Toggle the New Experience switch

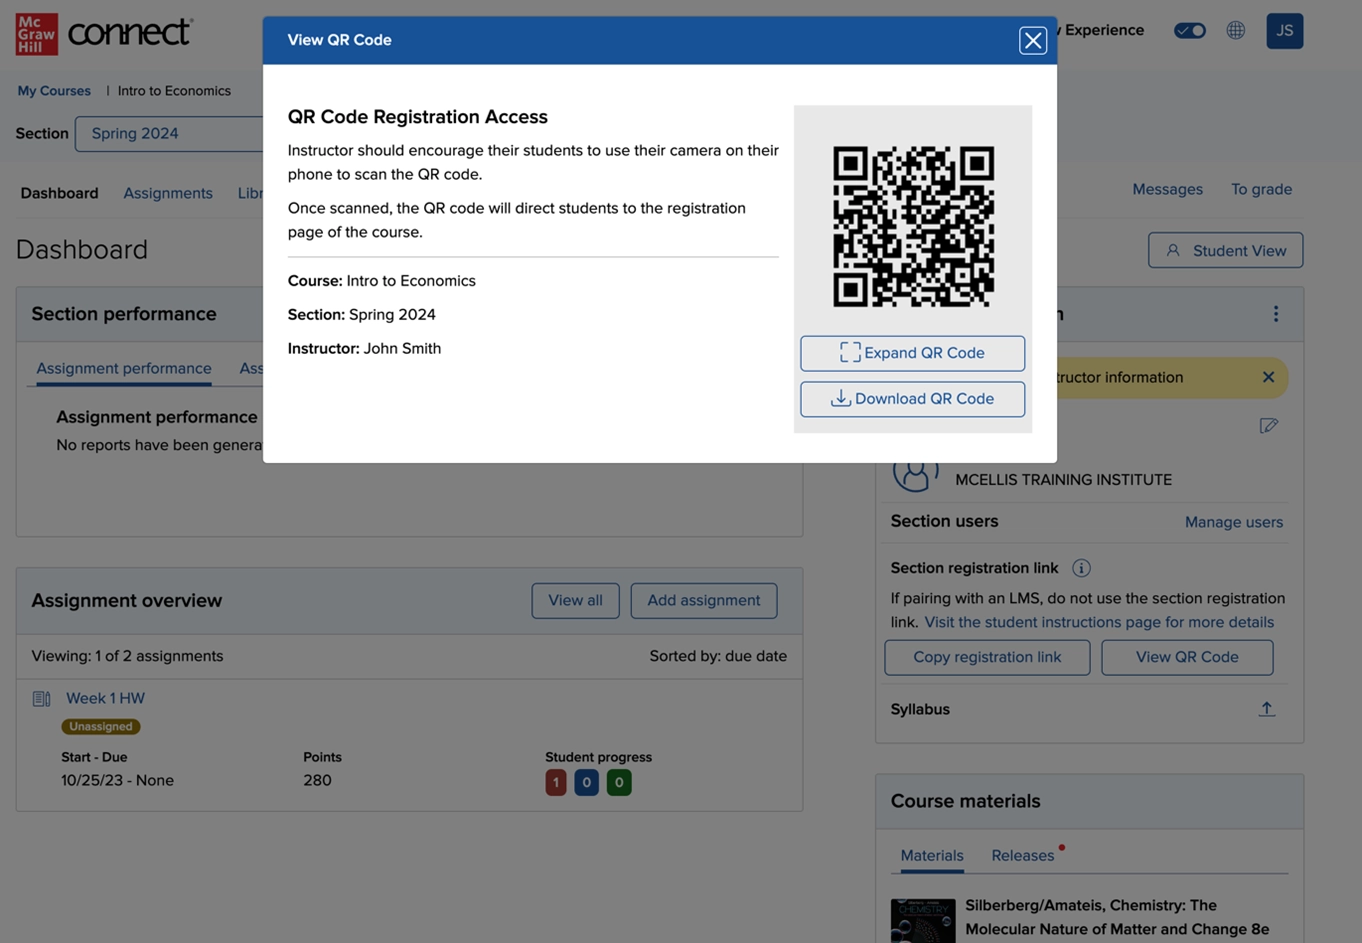(x=1190, y=31)
